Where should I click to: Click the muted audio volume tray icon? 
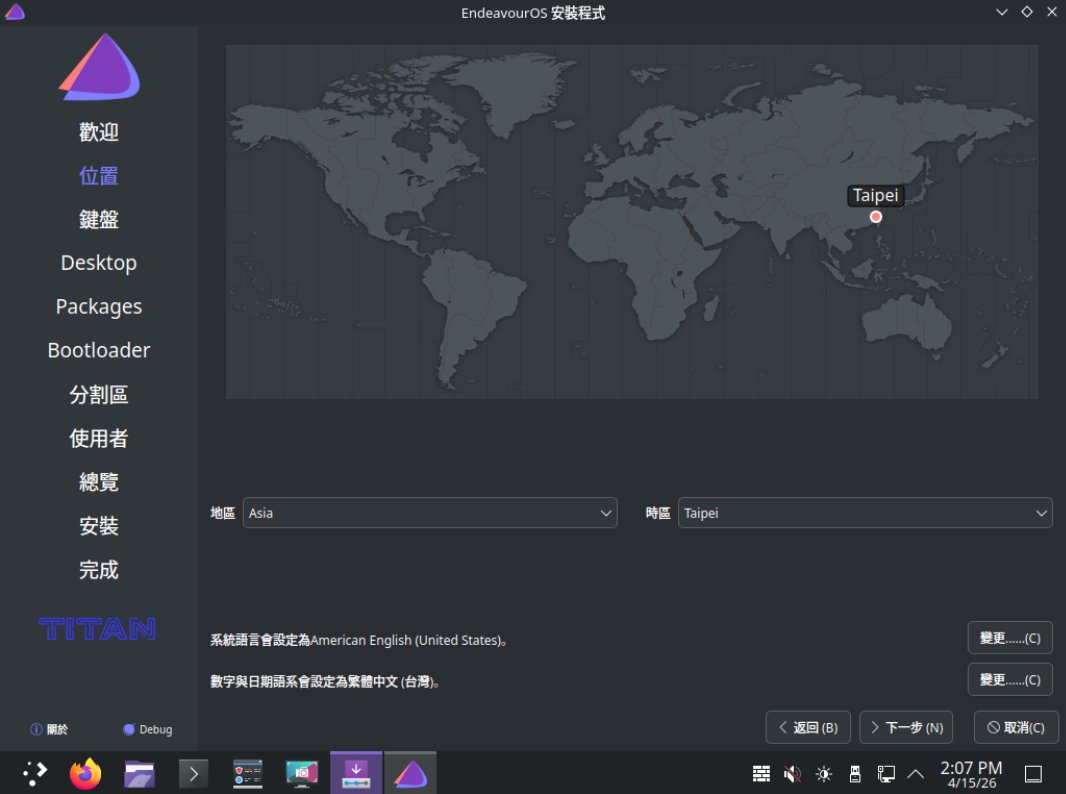coord(792,773)
